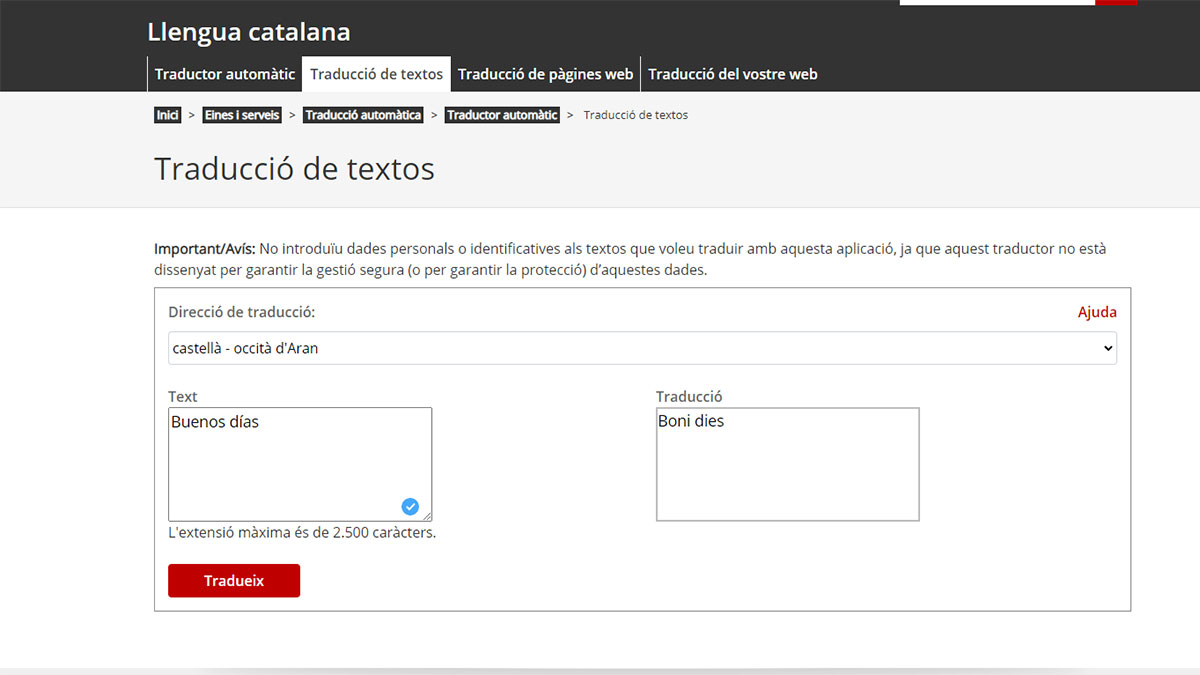Go to Traducció del vostre web tab
Viewport: 1200px width, 675px height.
tap(732, 74)
